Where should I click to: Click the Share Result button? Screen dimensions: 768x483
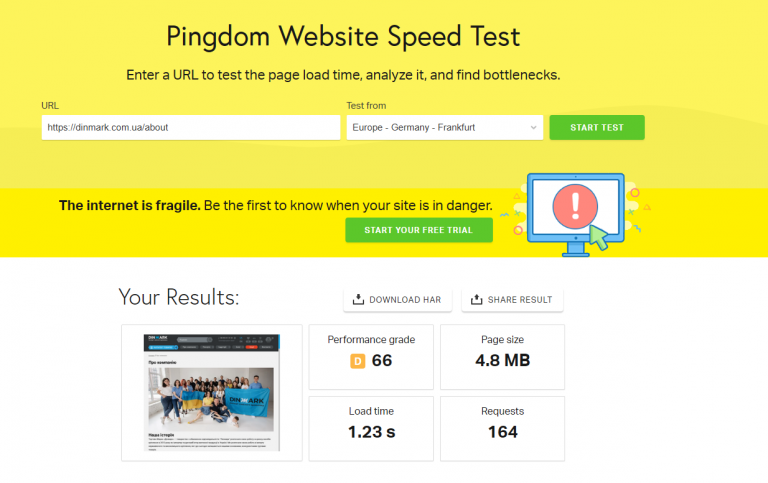click(512, 300)
